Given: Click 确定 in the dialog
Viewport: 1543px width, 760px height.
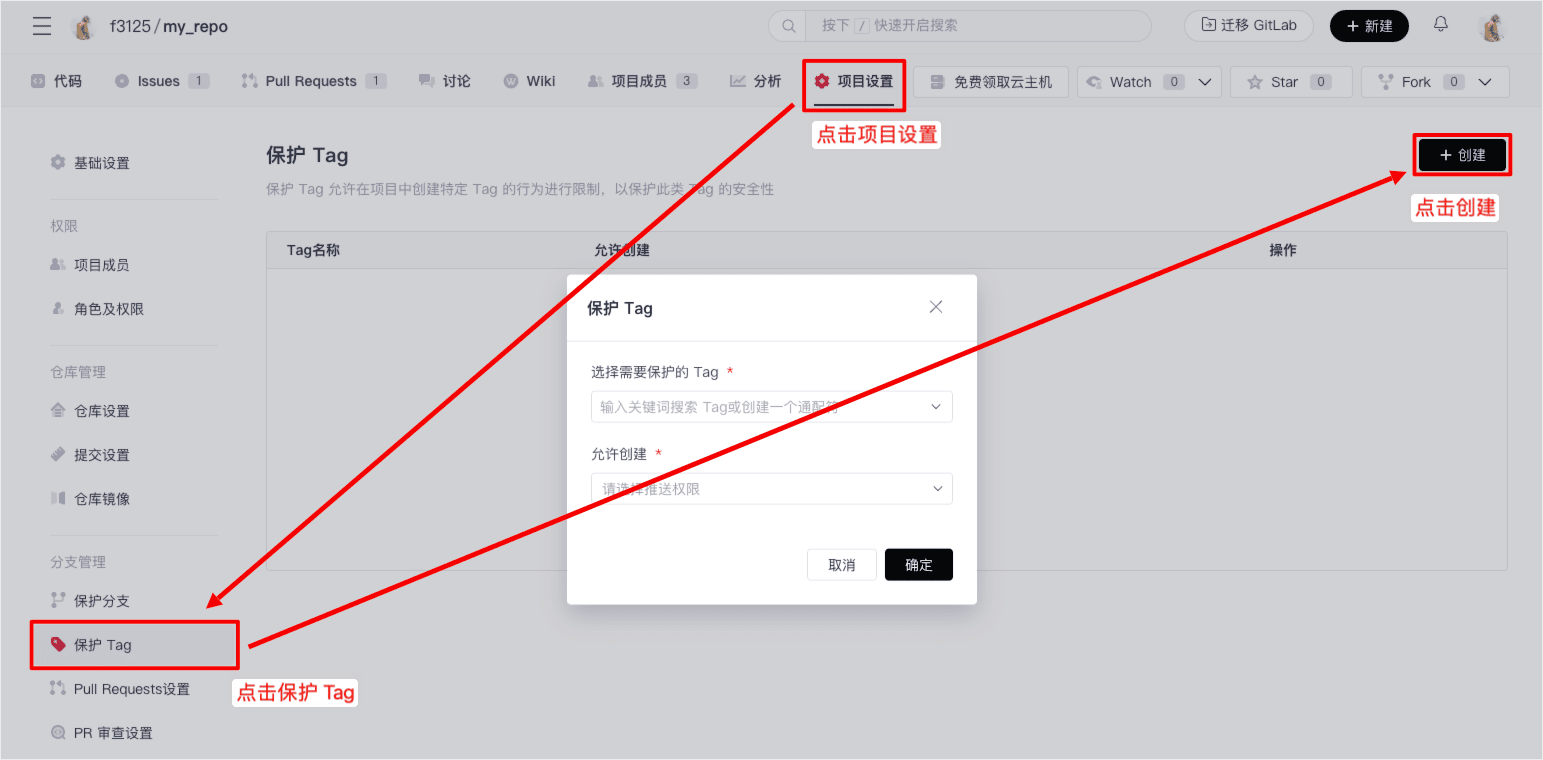Looking at the screenshot, I should click(x=919, y=565).
